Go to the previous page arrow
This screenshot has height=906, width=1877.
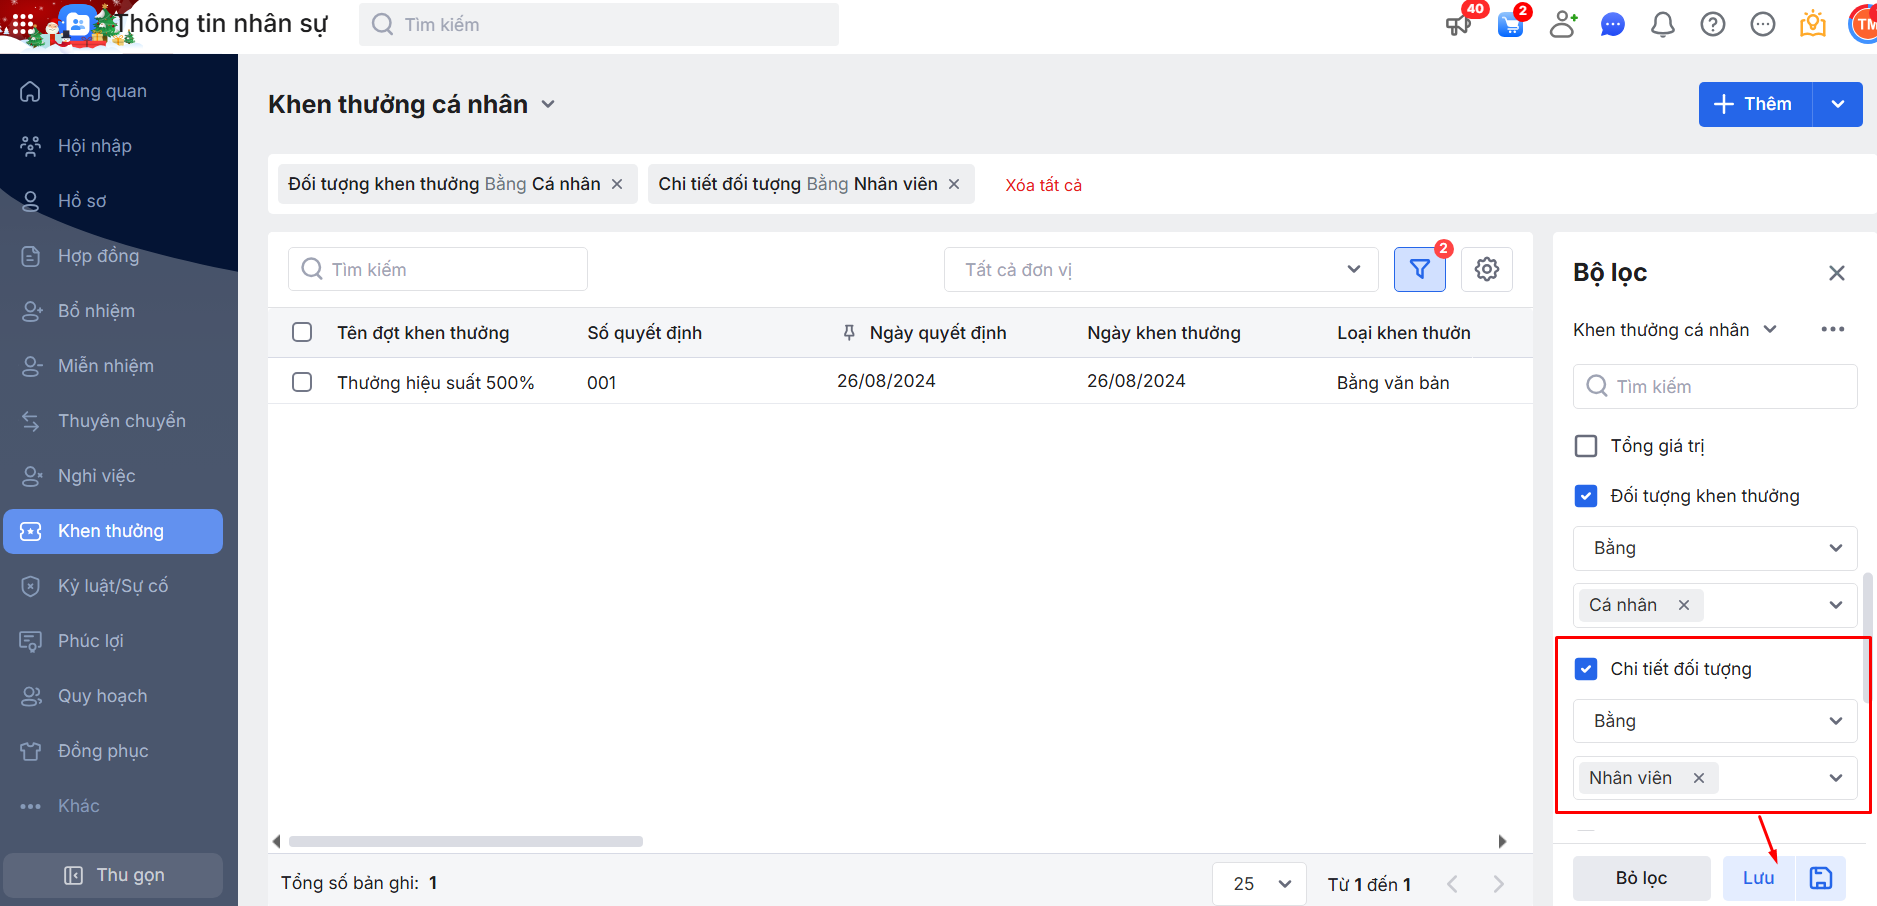1452,884
